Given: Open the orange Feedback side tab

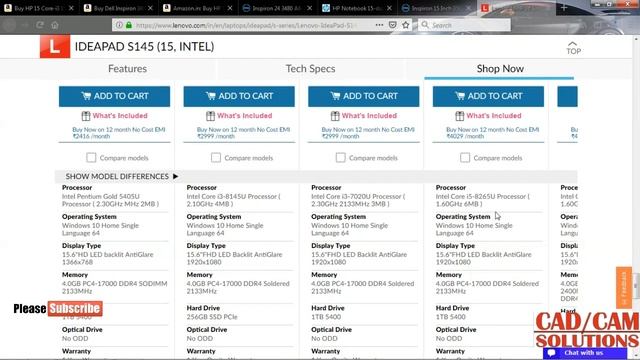Looking at the screenshot, I should tap(624, 288).
